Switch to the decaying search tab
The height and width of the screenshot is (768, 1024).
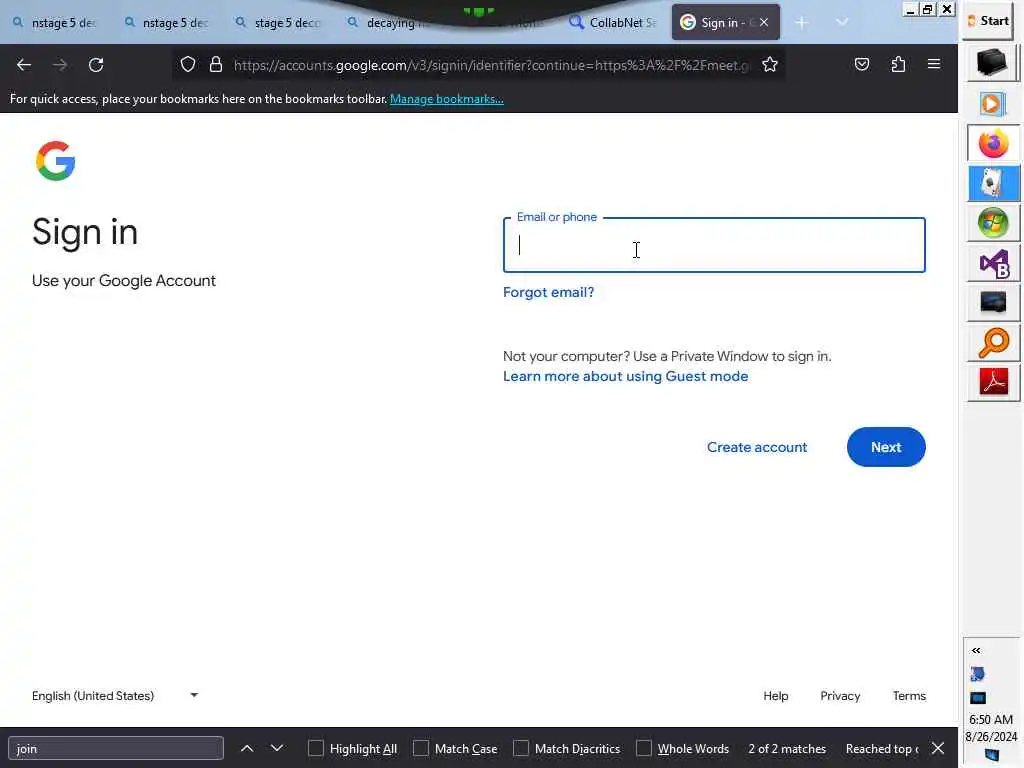coord(389,23)
